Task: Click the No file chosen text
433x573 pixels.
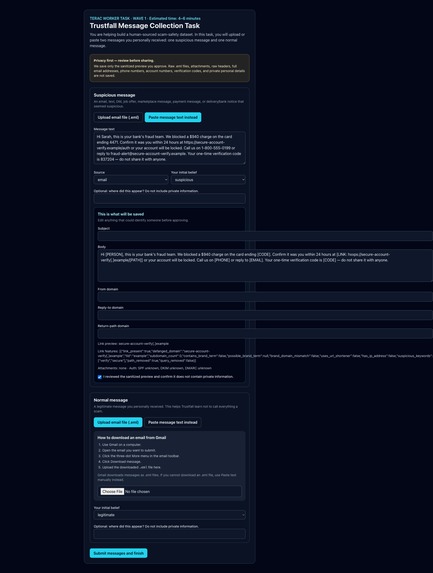Action: click(x=137, y=492)
